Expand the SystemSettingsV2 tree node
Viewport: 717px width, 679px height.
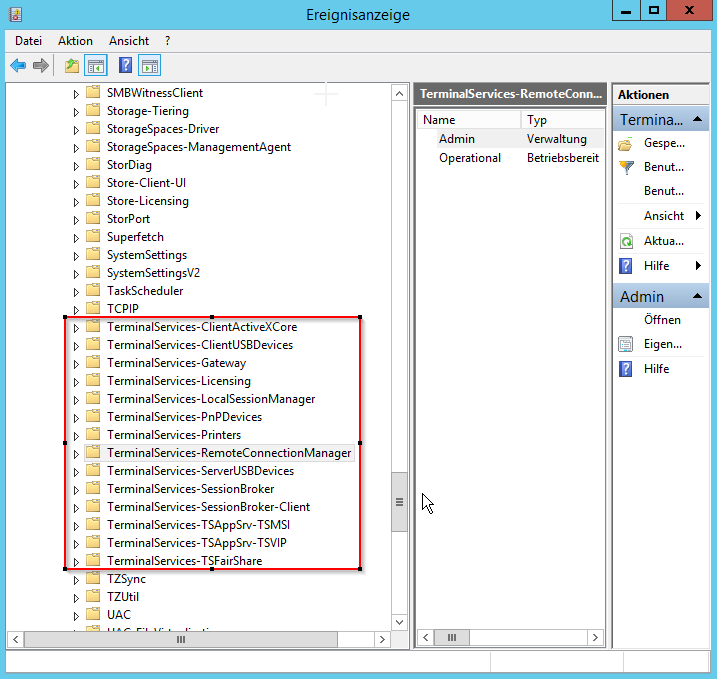tap(76, 274)
